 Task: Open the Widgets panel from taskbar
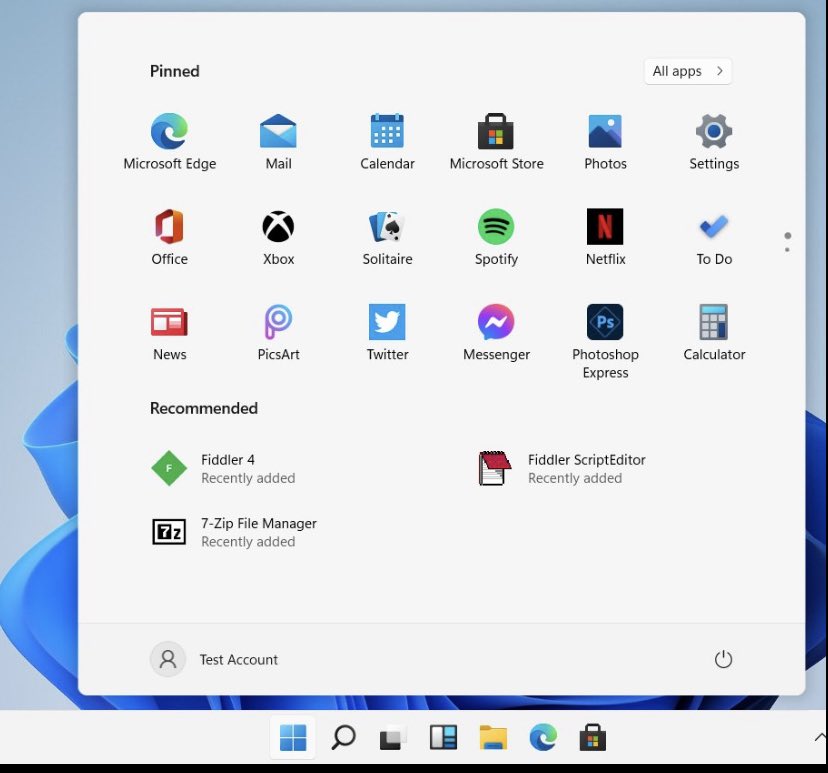tap(443, 737)
